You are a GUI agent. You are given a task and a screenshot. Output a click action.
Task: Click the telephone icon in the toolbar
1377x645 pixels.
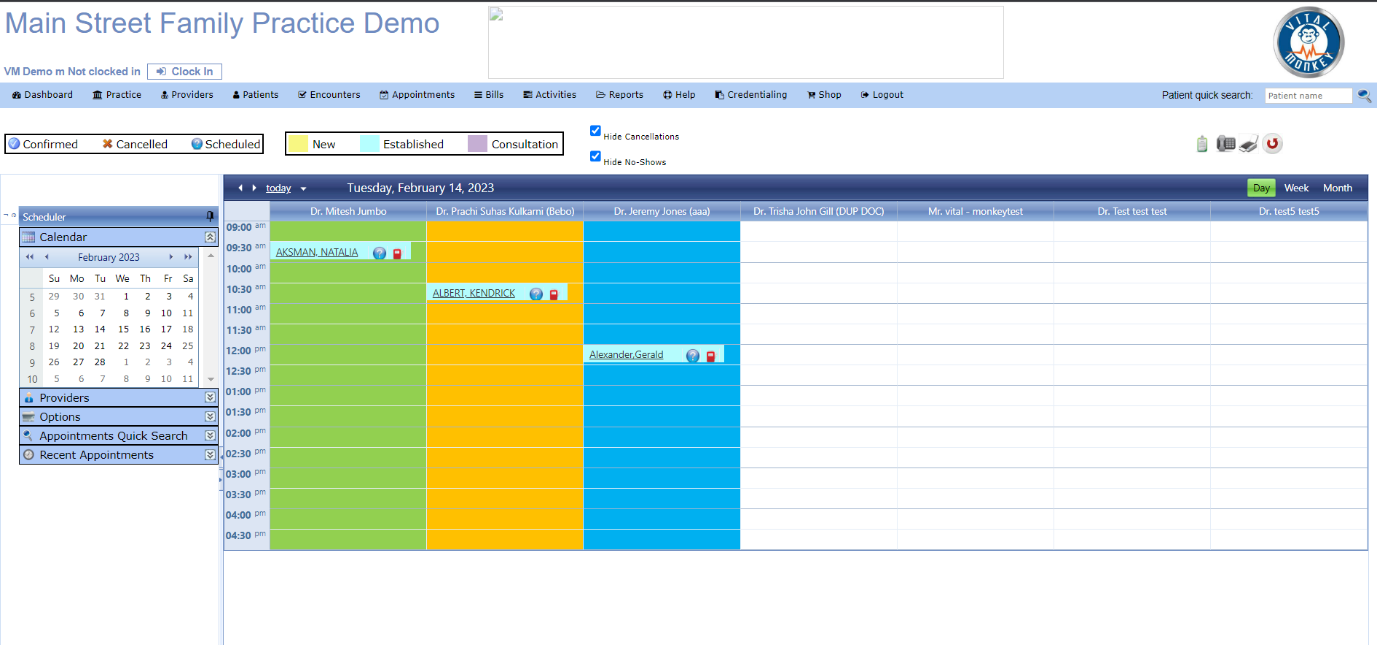click(1226, 144)
